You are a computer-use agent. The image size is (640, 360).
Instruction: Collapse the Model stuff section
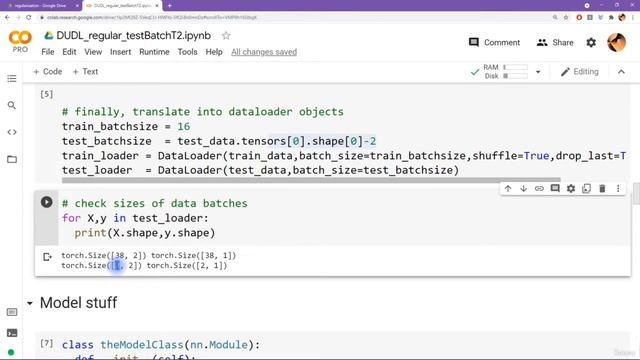[x=30, y=303]
